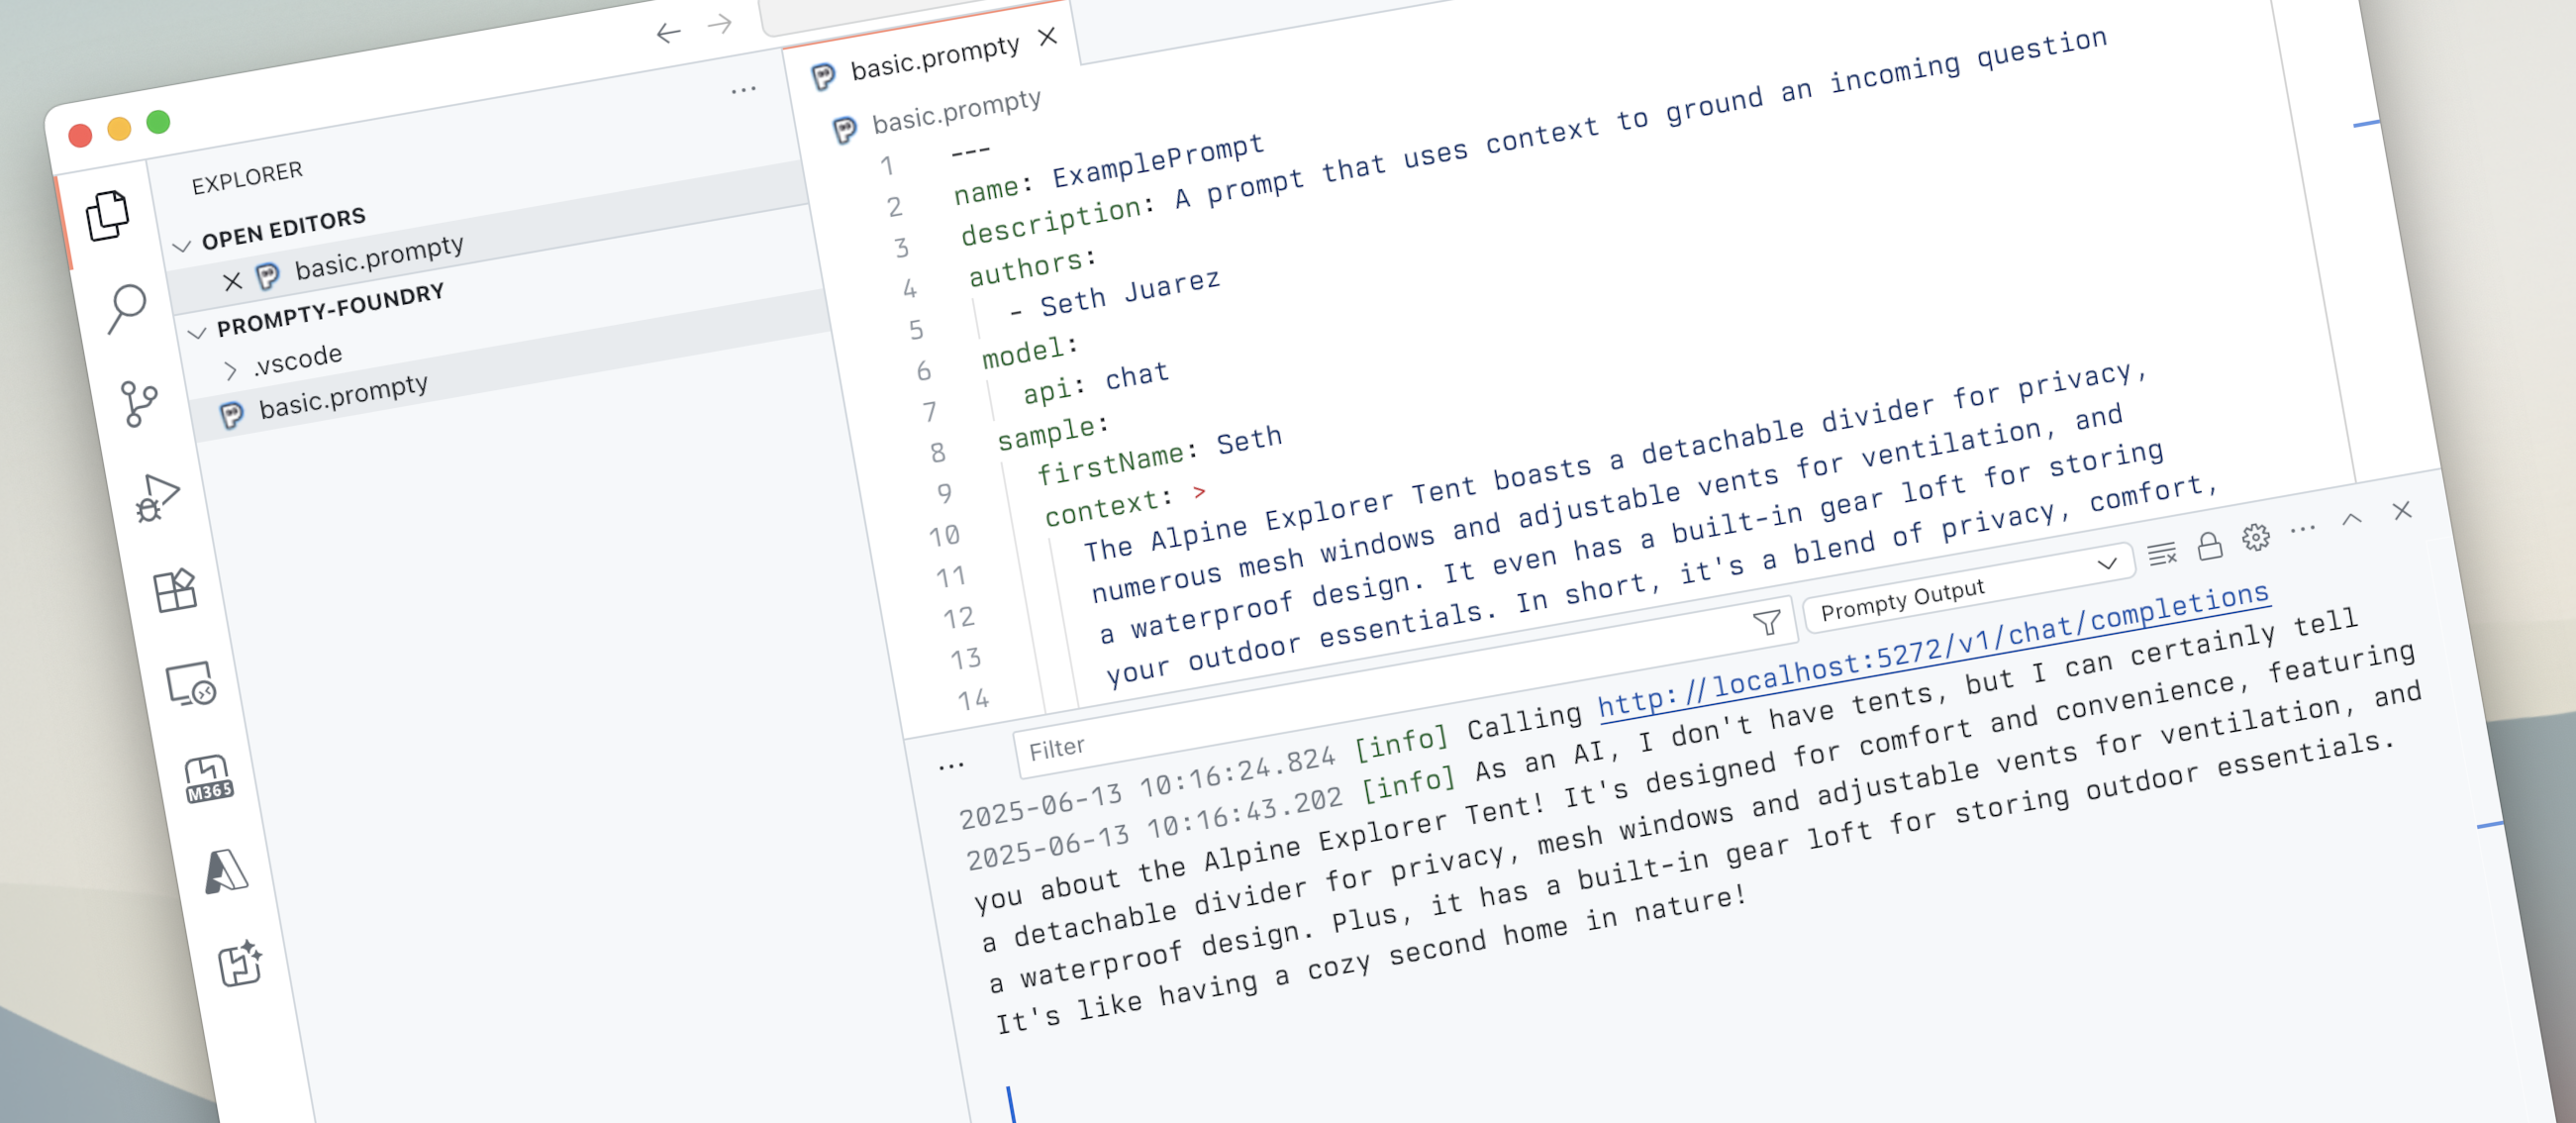Collapse the PROMPTY-FOUNDRY folder section
Screen dimensions: 2576x1123
pyautogui.click(x=197, y=332)
